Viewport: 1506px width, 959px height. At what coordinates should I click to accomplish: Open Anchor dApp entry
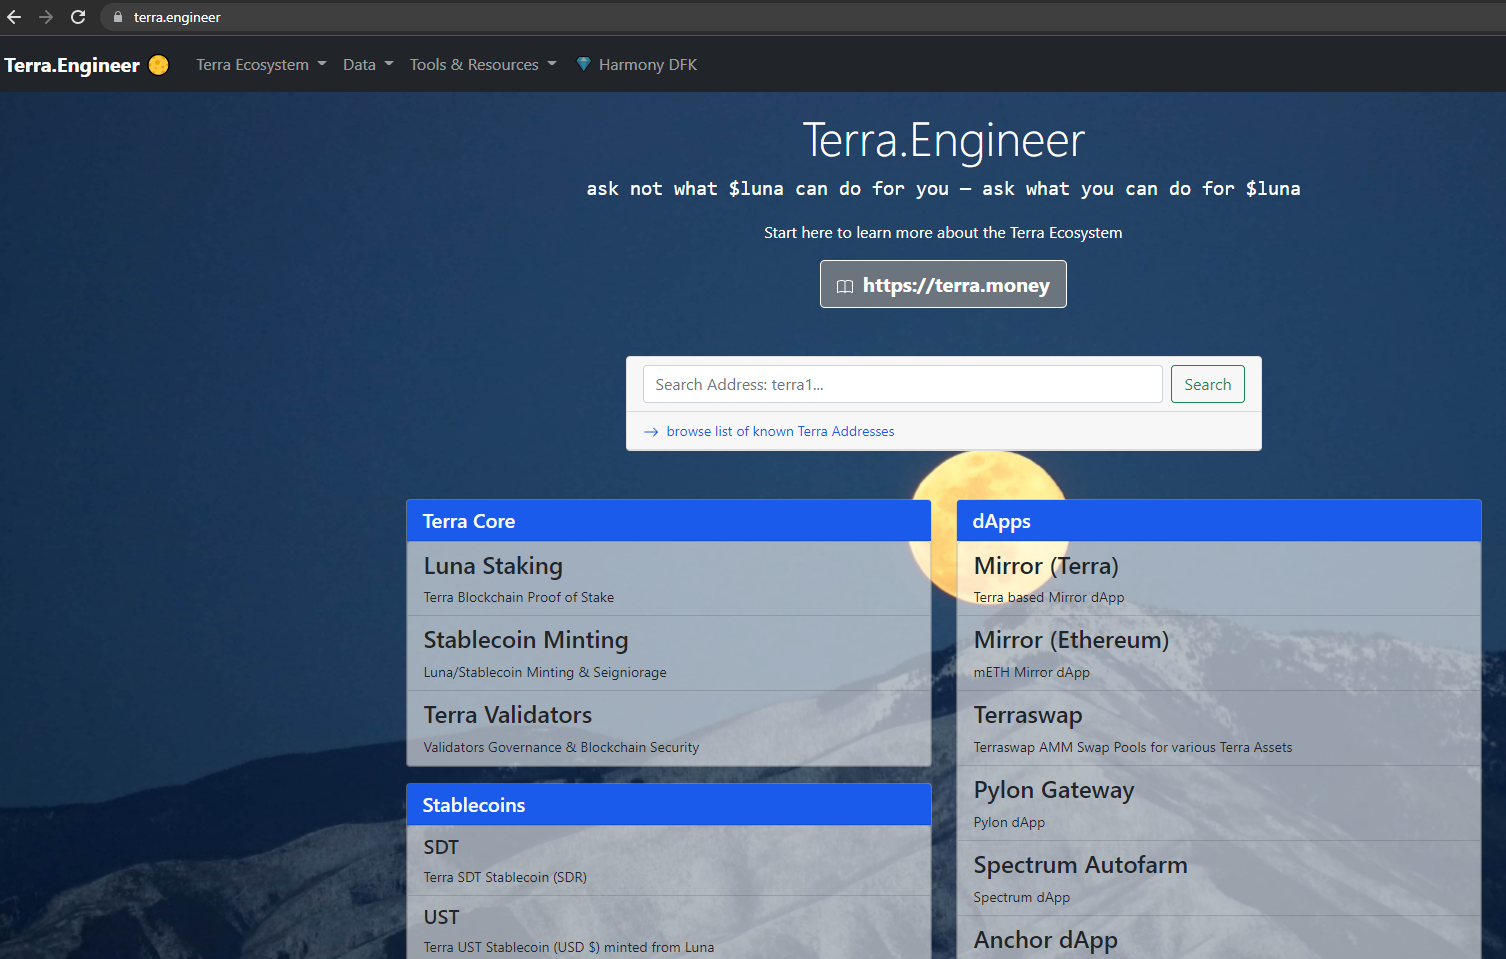point(1219,938)
